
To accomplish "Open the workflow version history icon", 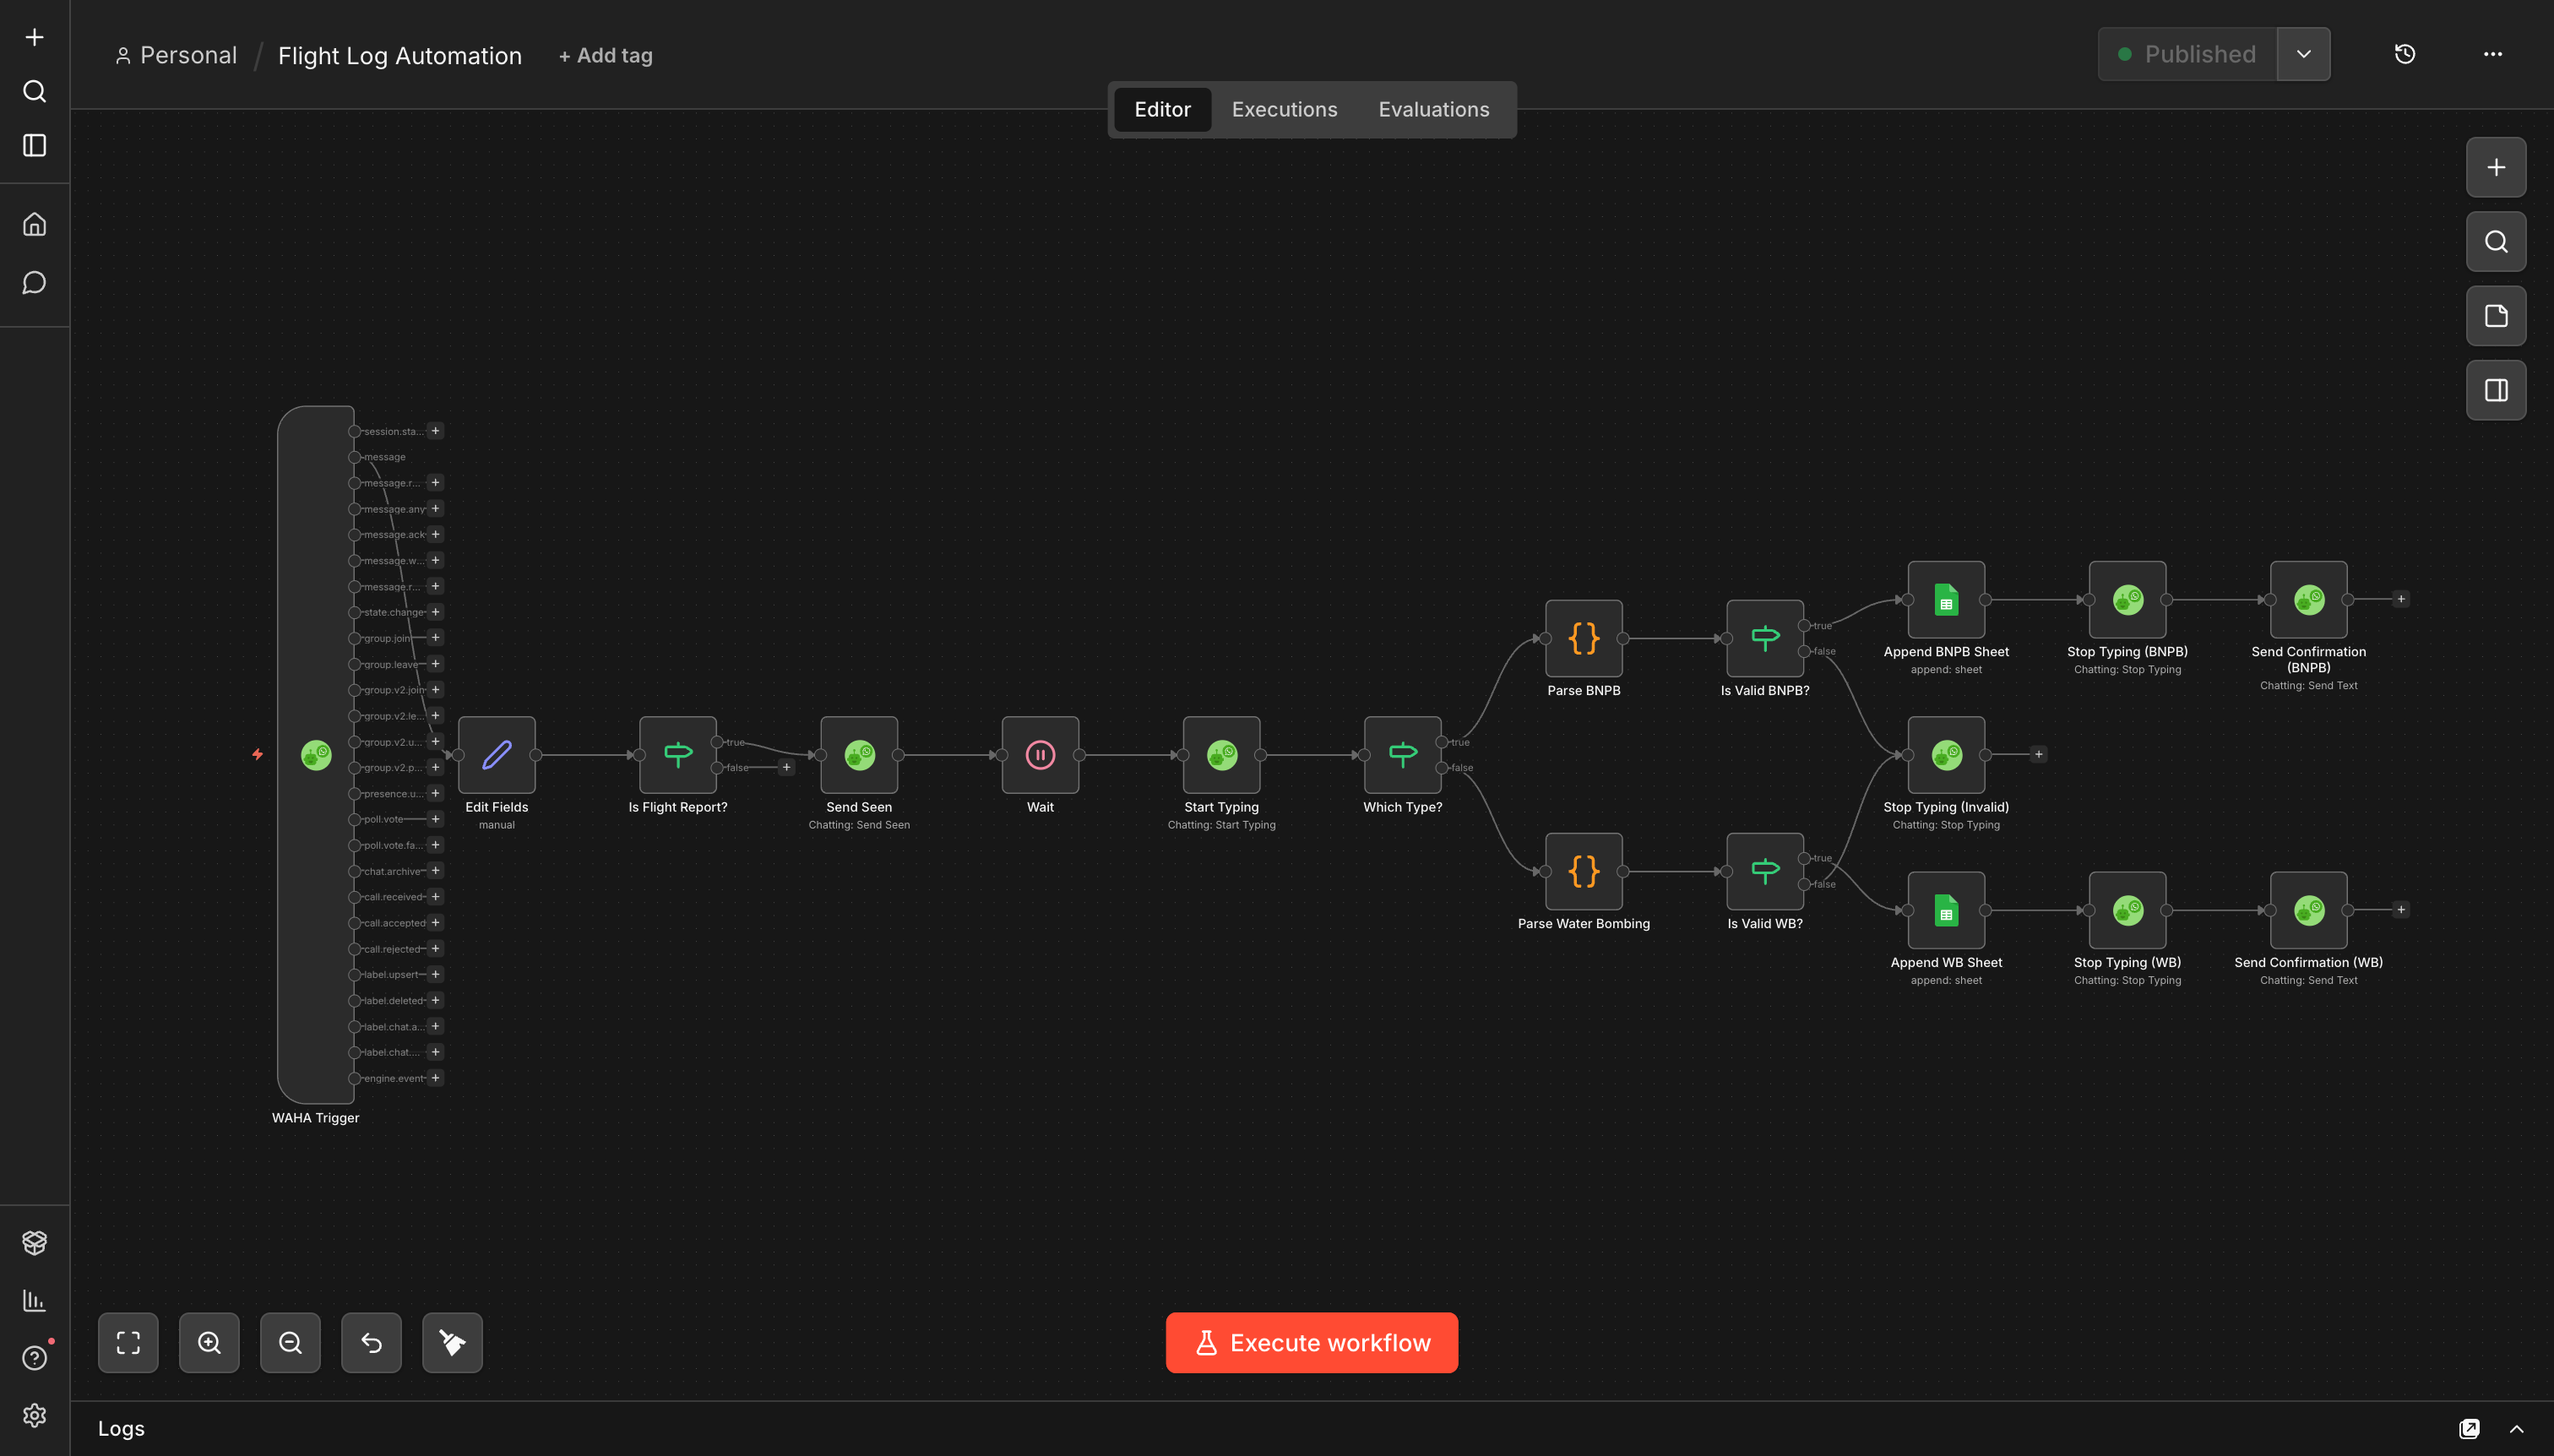I will (x=2405, y=54).
